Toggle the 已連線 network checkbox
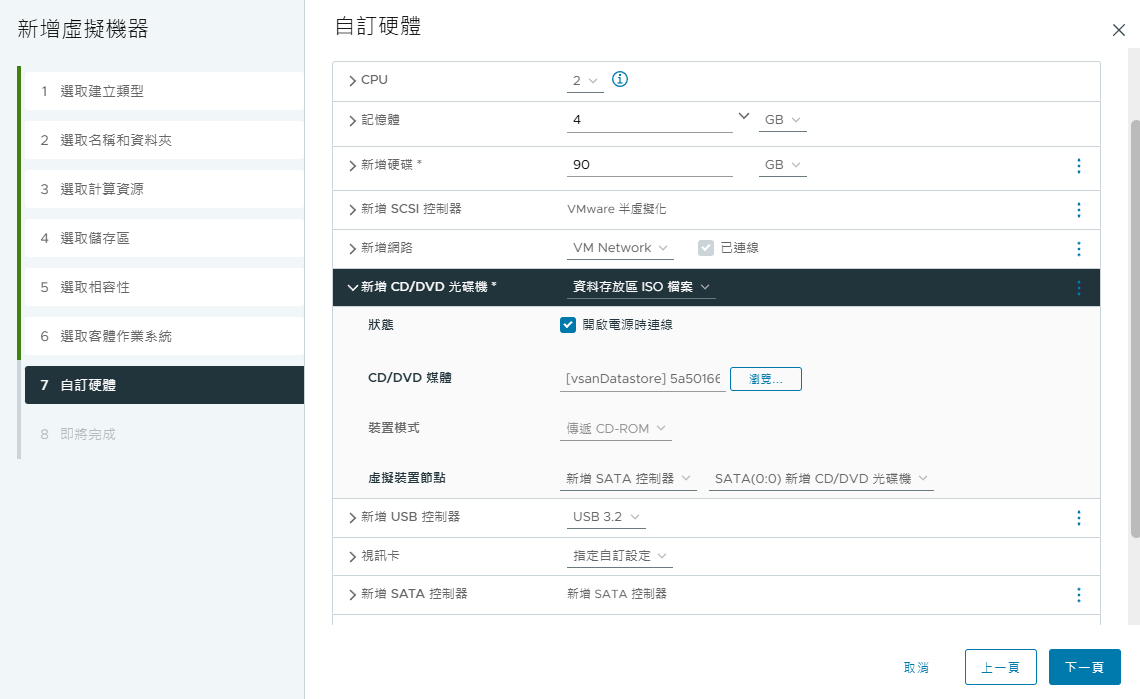This screenshot has height=699, width=1140. tap(705, 248)
